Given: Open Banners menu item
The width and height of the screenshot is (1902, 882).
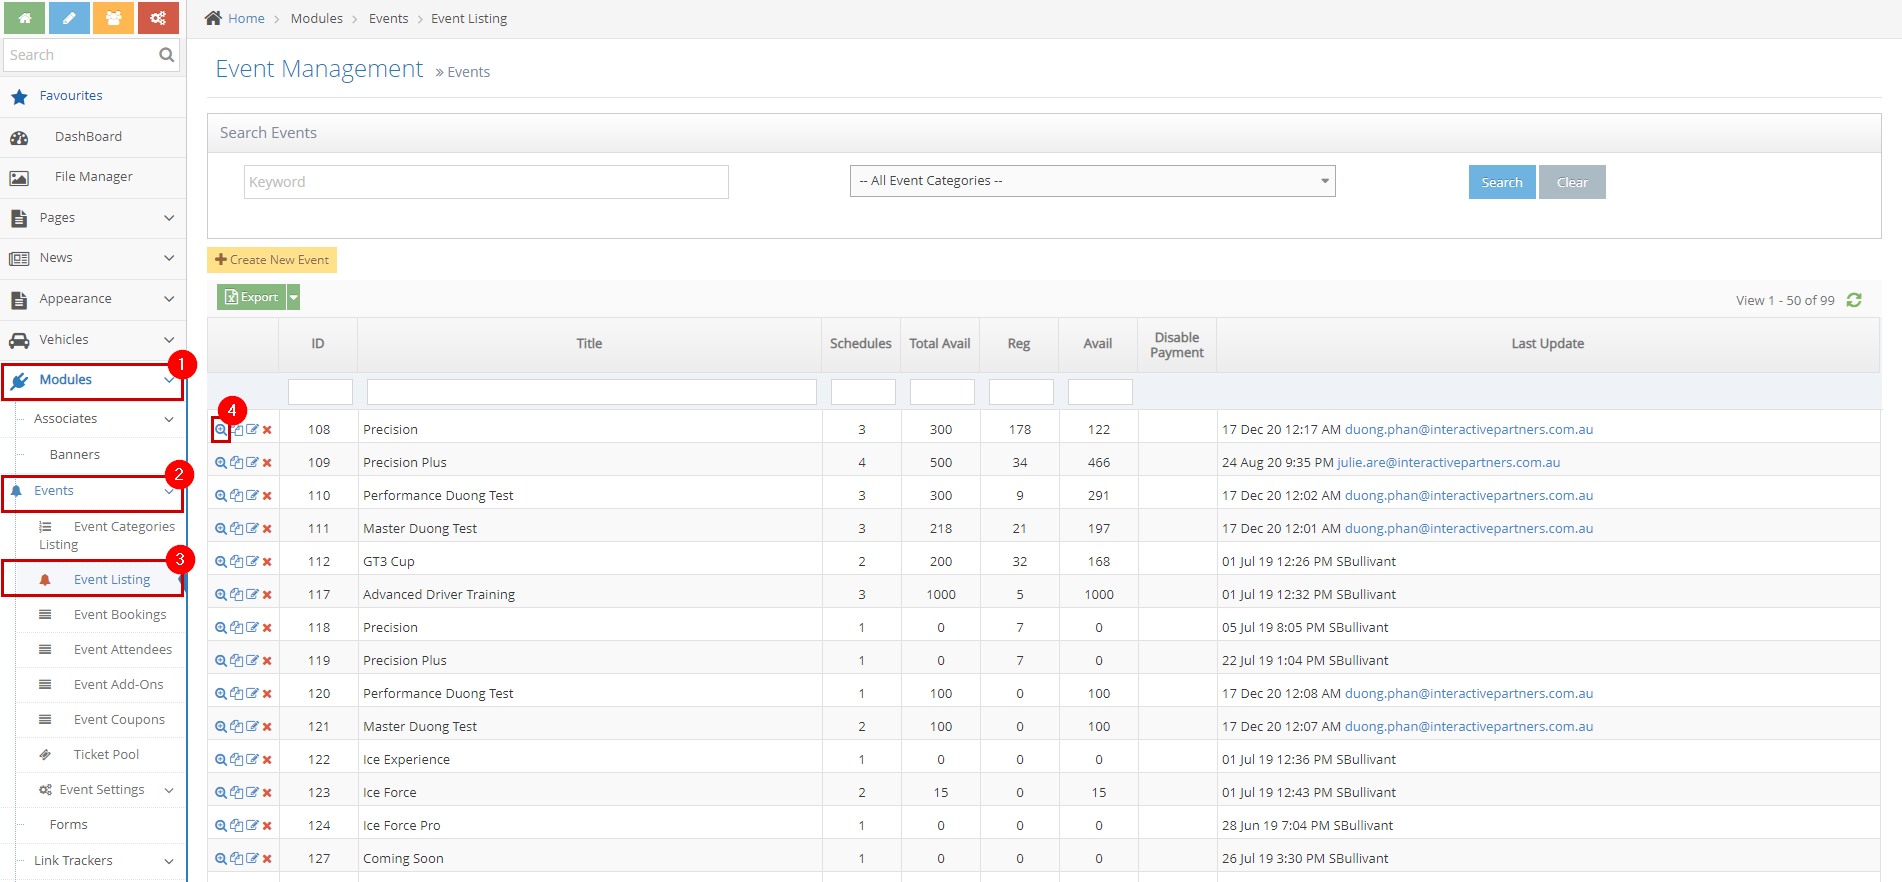Looking at the screenshot, I should pyautogui.click(x=75, y=455).
